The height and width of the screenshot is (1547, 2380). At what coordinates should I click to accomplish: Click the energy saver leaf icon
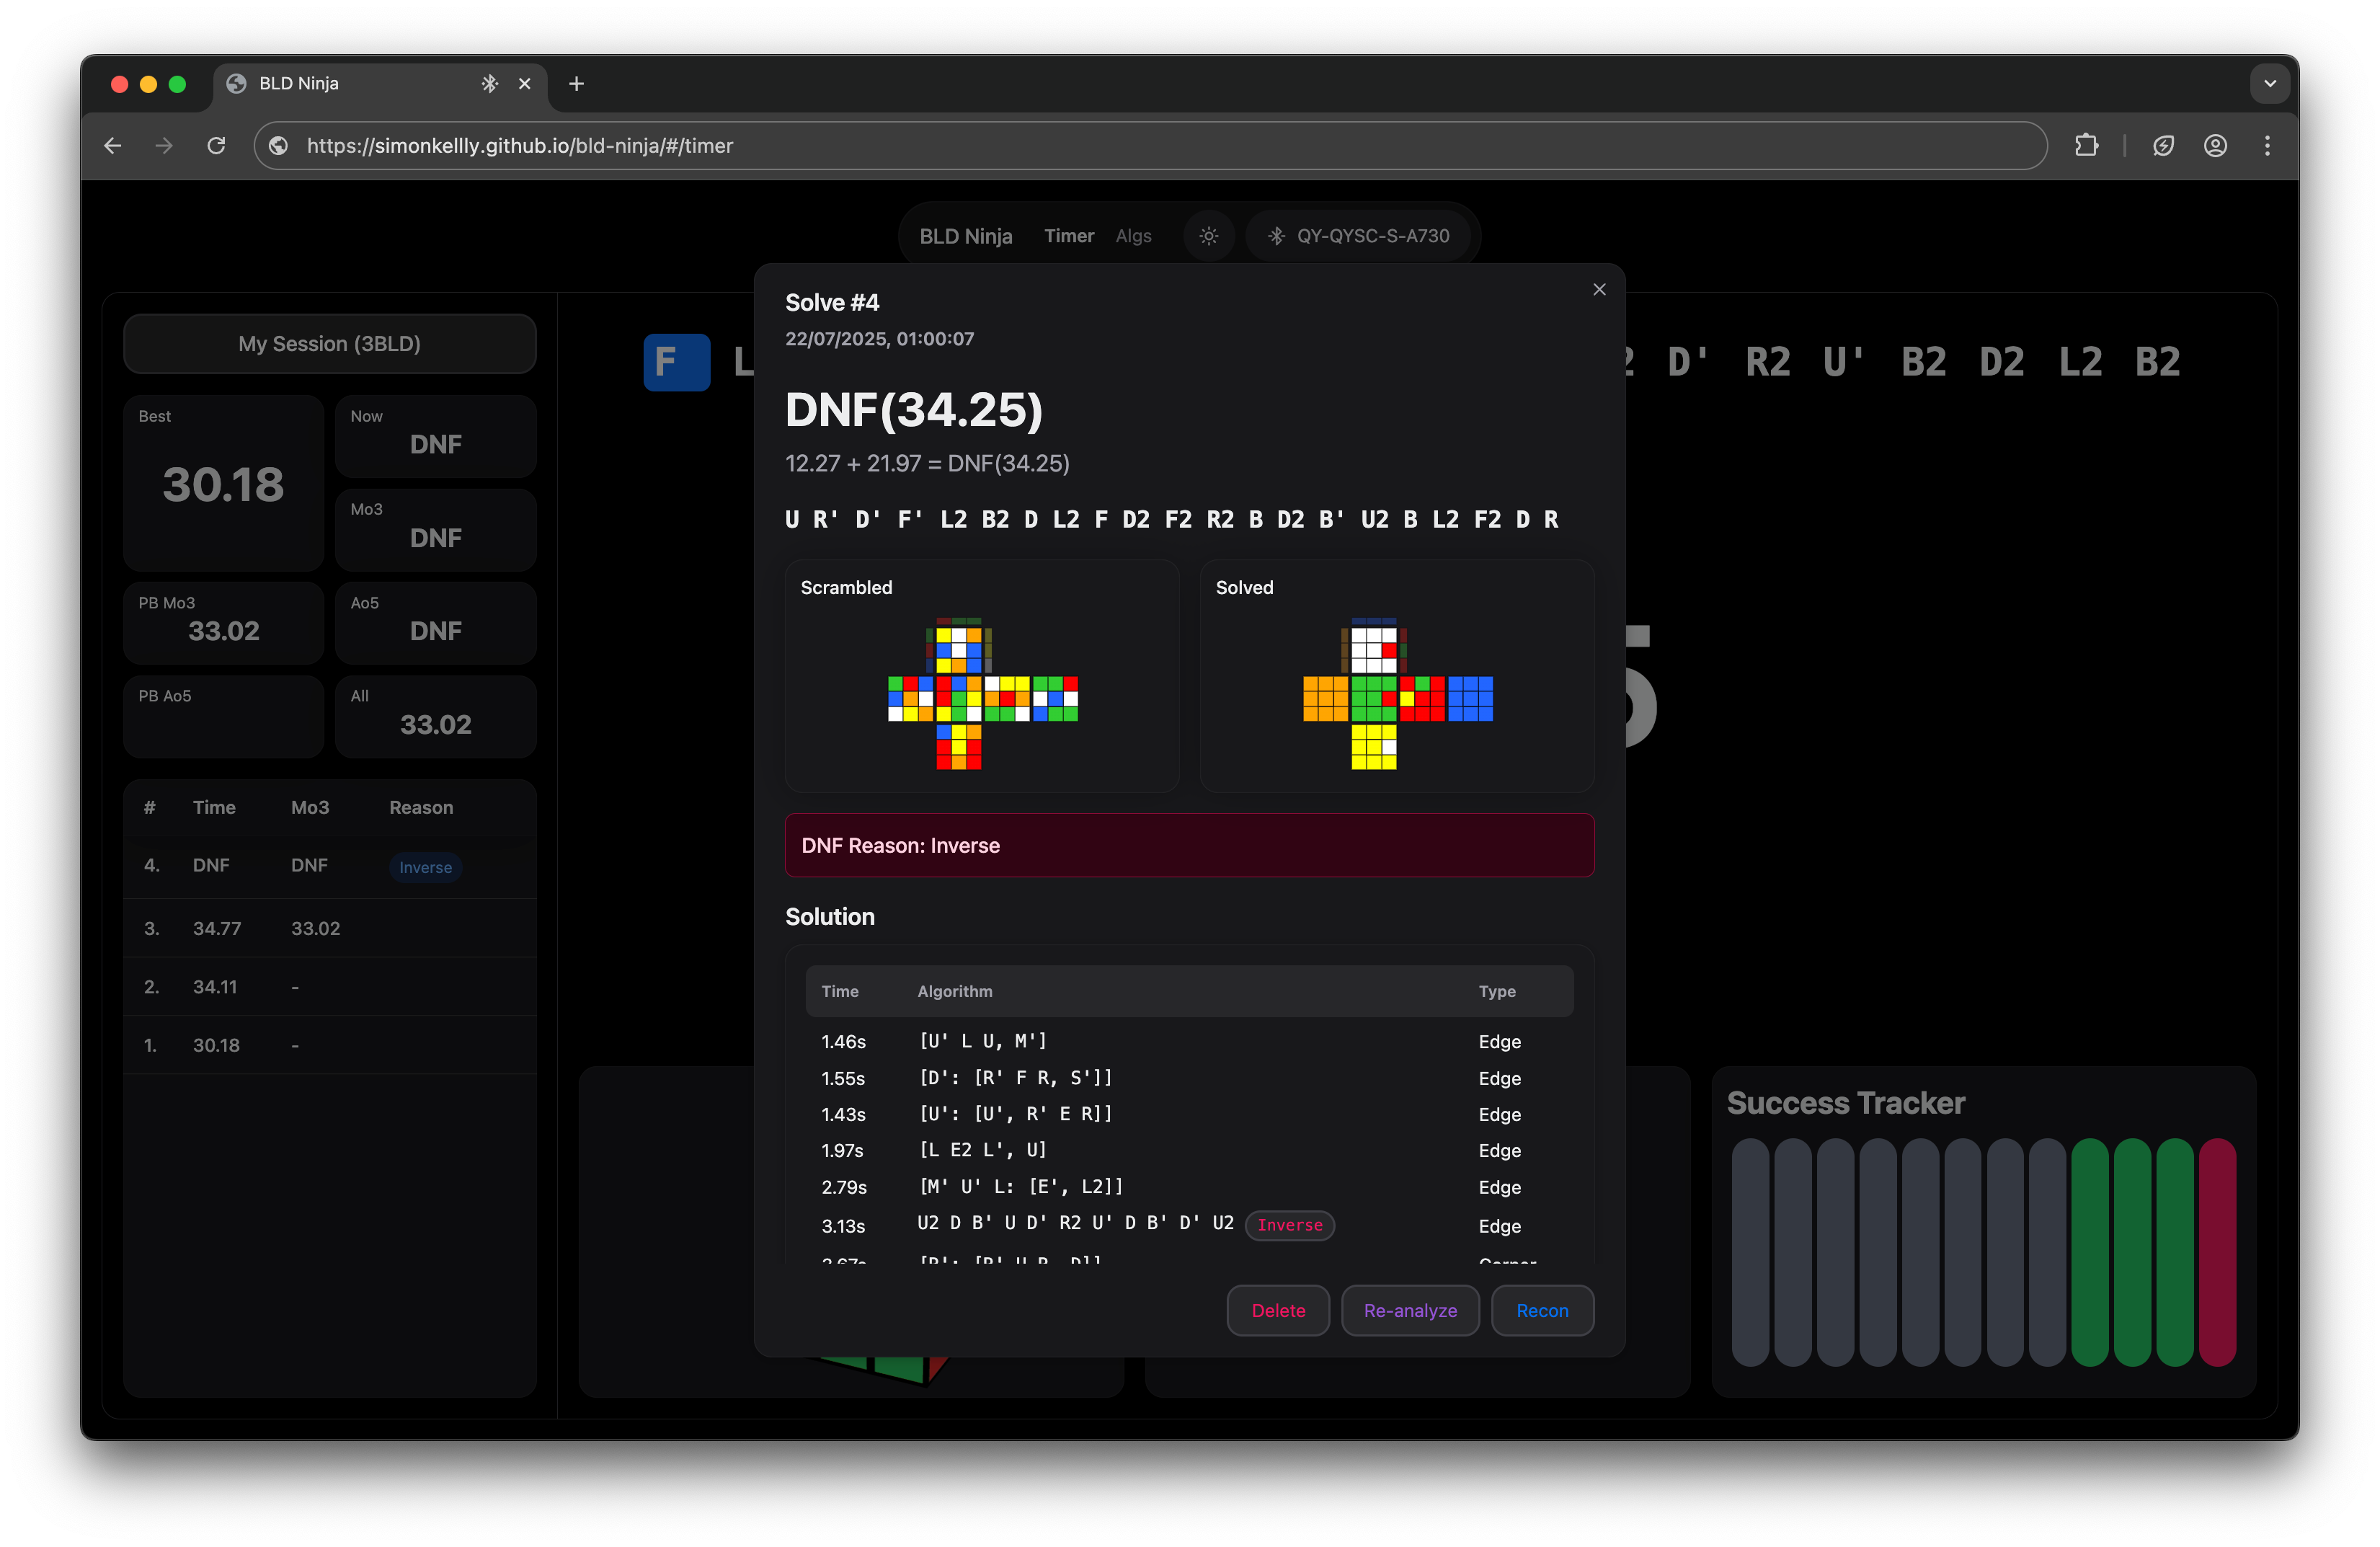pyautogui.click(x=2164, y=146)
